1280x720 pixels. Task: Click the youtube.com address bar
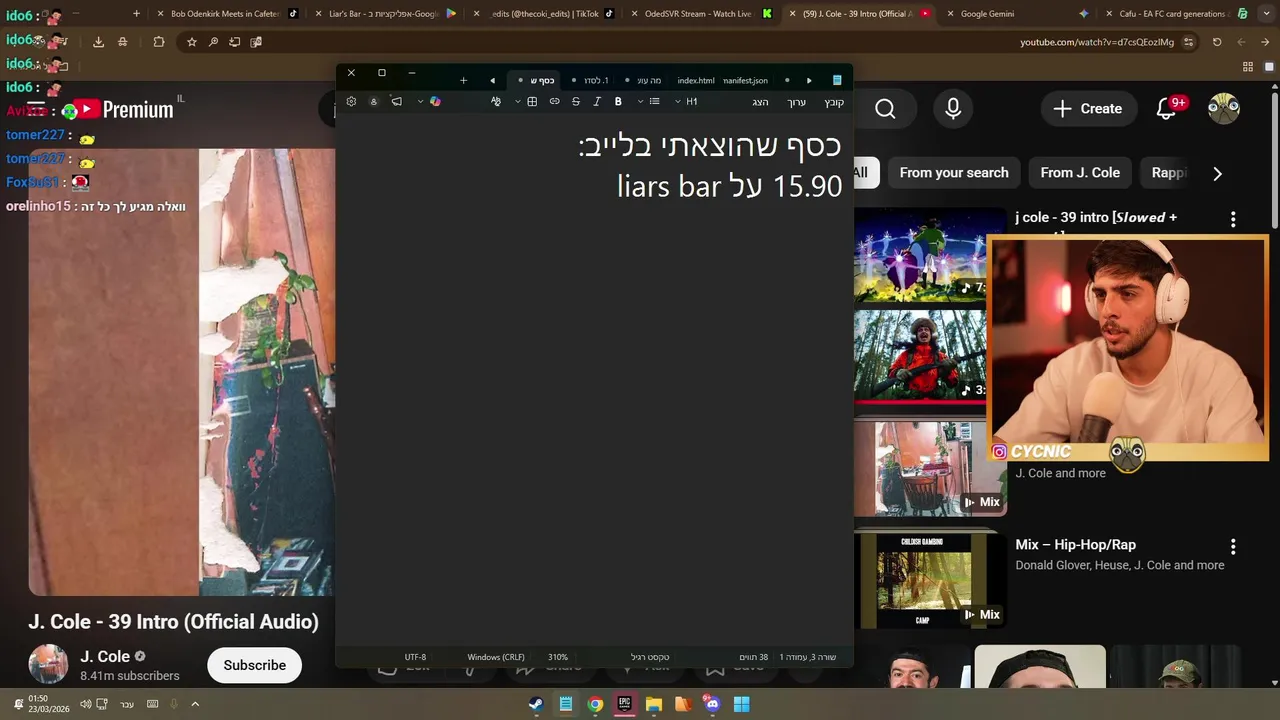(1097, 42)
